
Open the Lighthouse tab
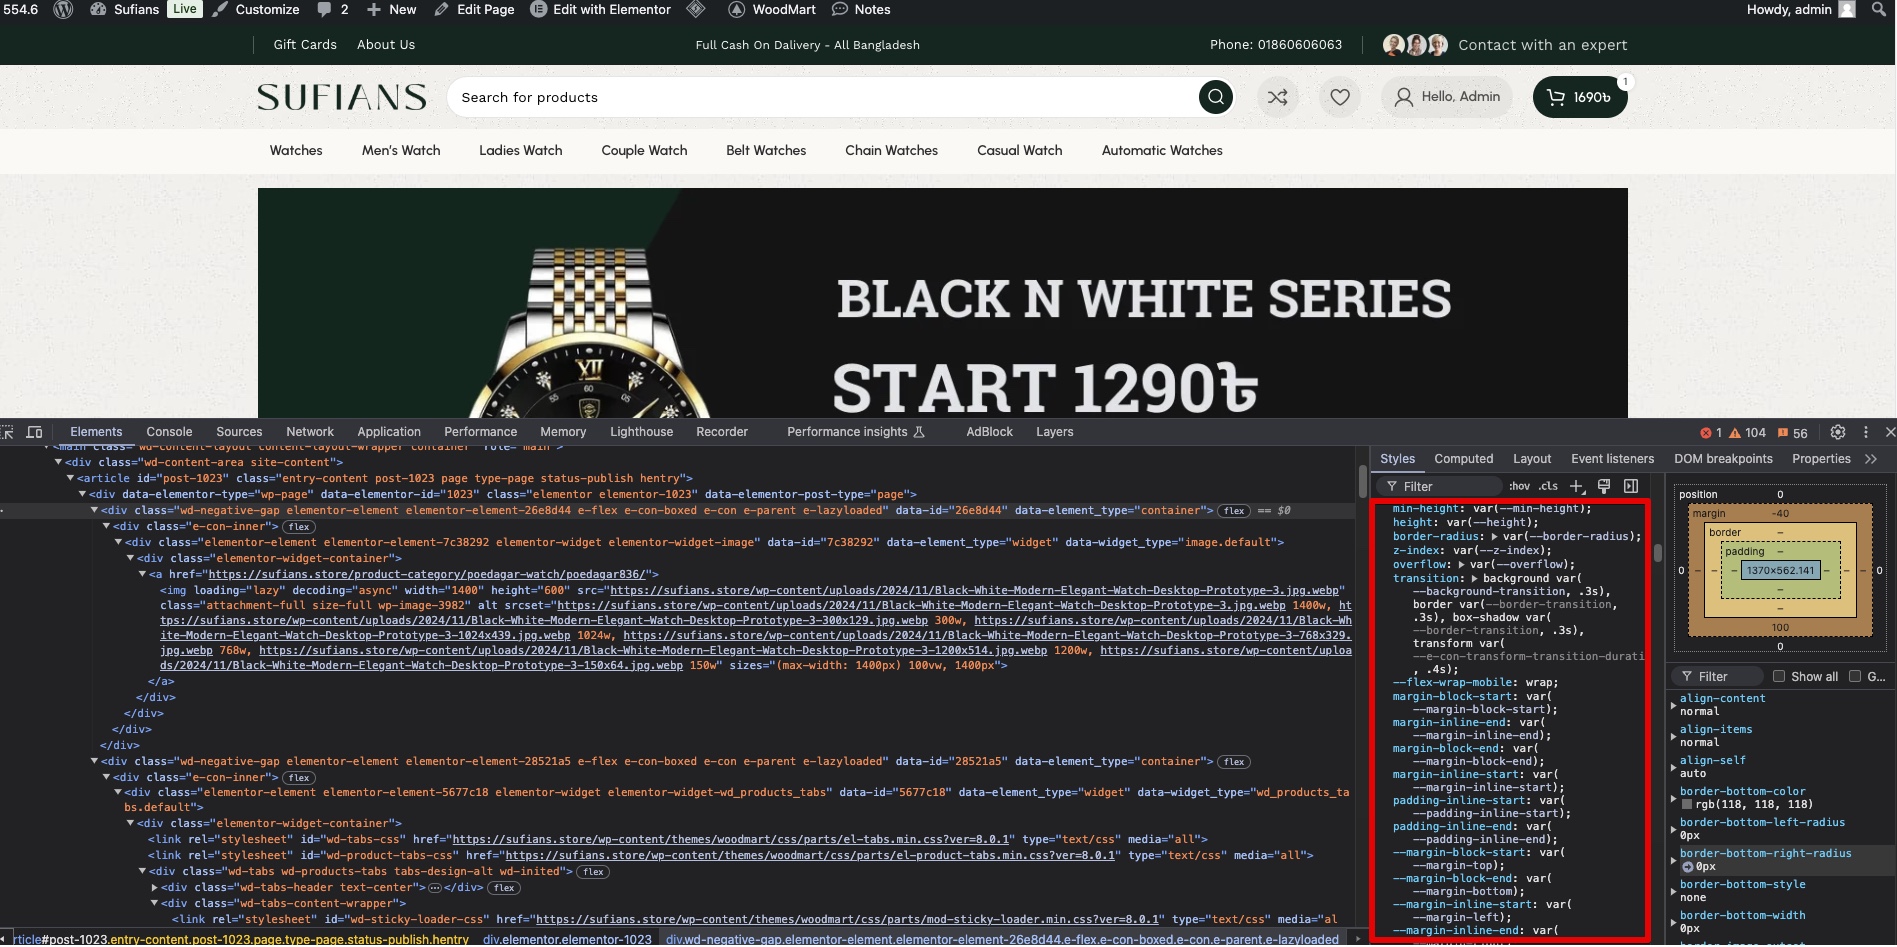point(641,432)
